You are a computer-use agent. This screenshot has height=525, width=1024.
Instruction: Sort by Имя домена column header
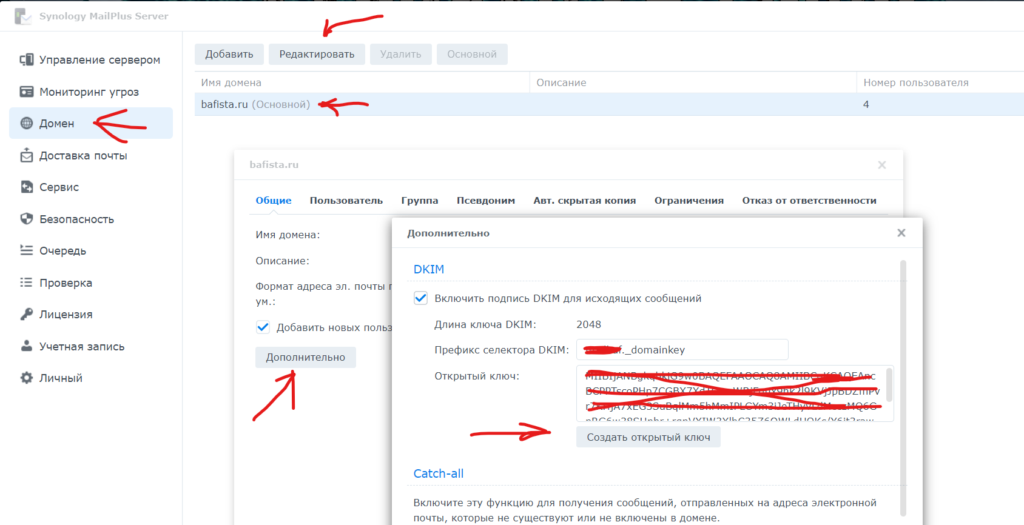[x=362, y=83]
